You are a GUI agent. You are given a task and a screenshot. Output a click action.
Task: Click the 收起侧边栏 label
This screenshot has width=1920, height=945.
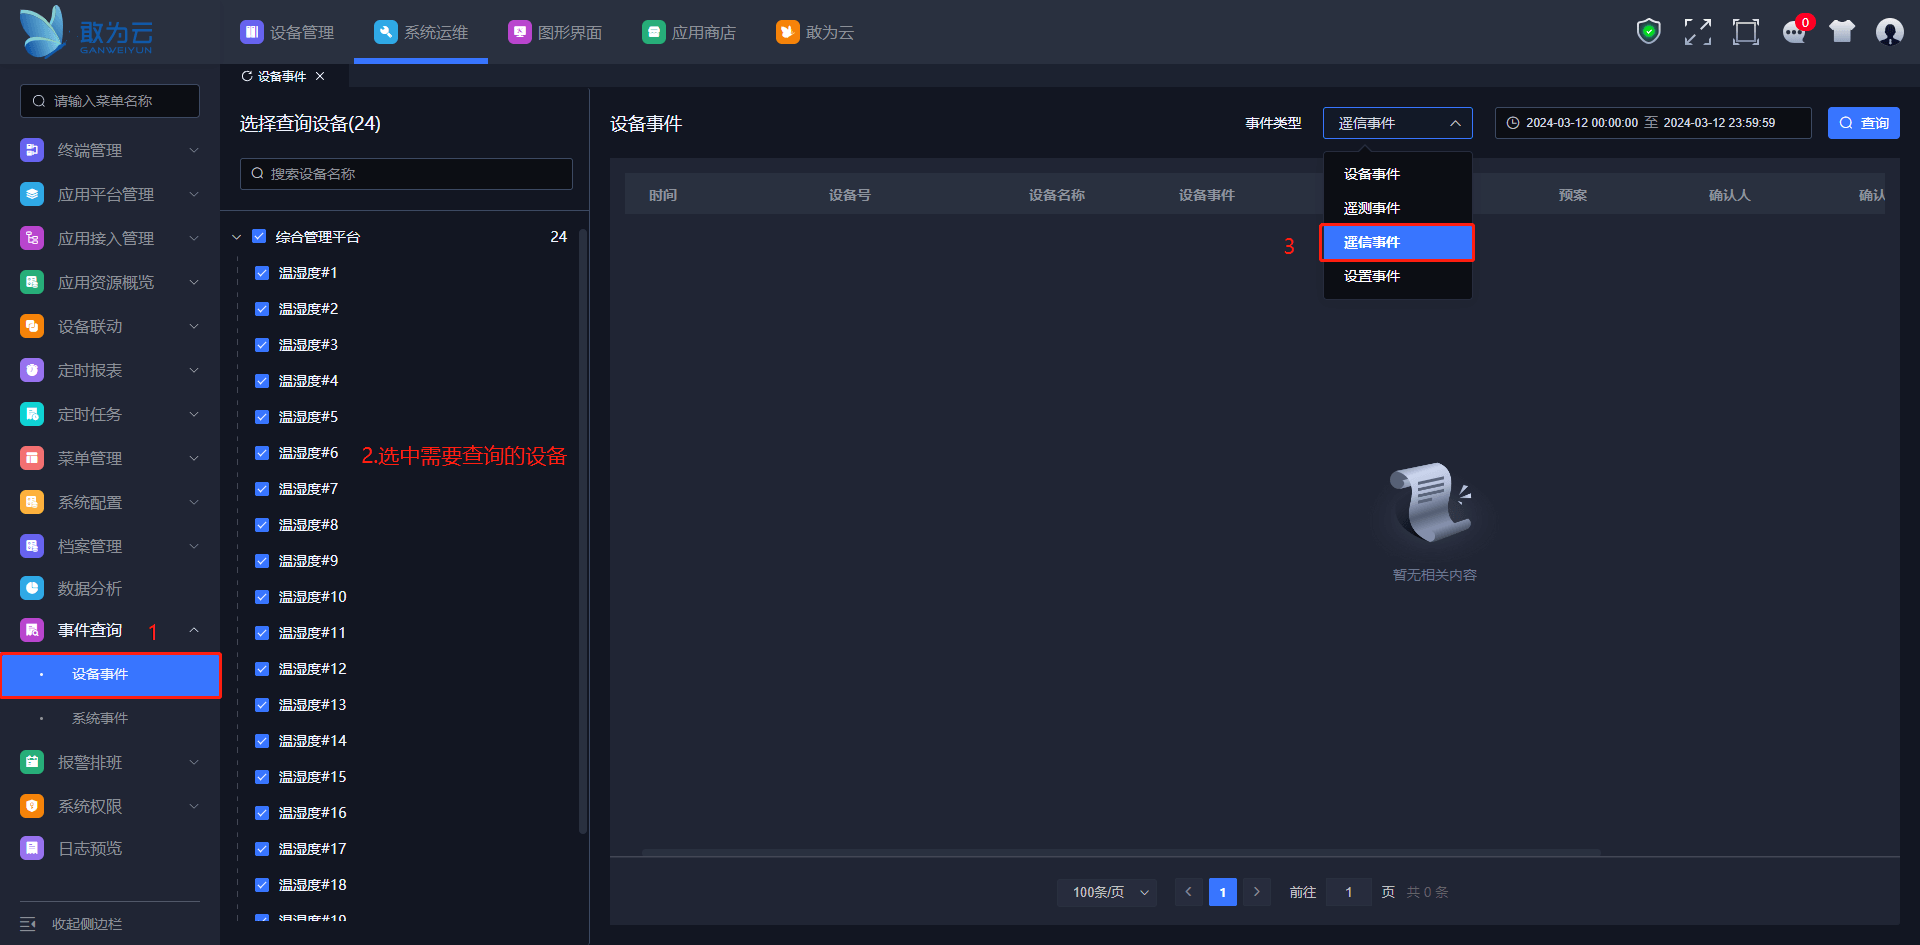[87, 924]
